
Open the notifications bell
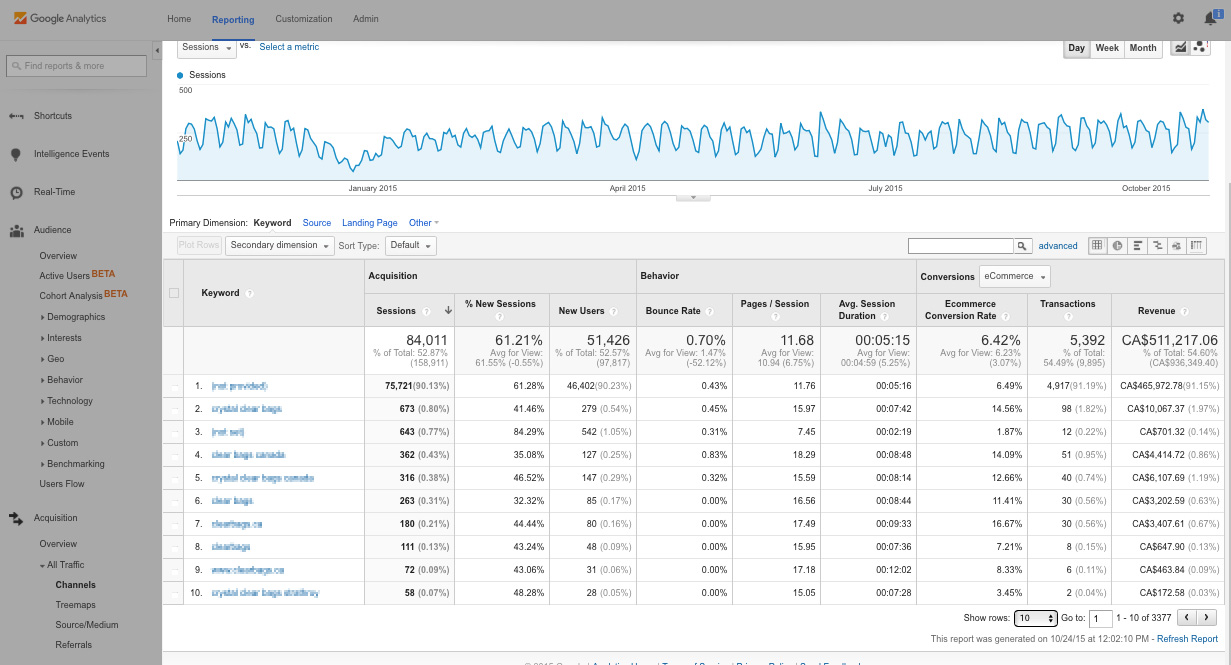point(1211,18)
